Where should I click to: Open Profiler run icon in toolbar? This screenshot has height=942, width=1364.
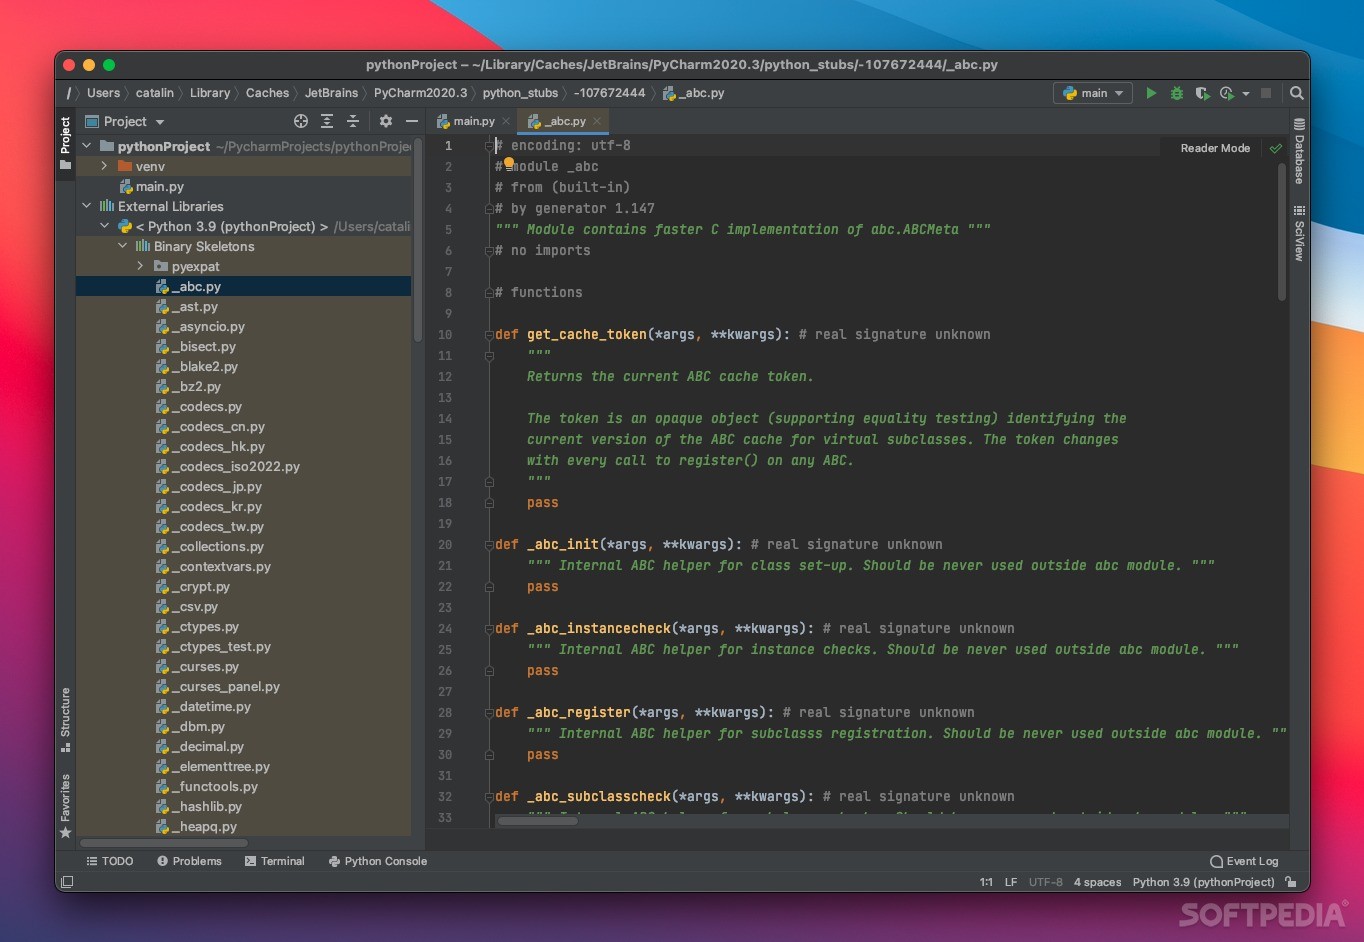[x=1226, y=92]
